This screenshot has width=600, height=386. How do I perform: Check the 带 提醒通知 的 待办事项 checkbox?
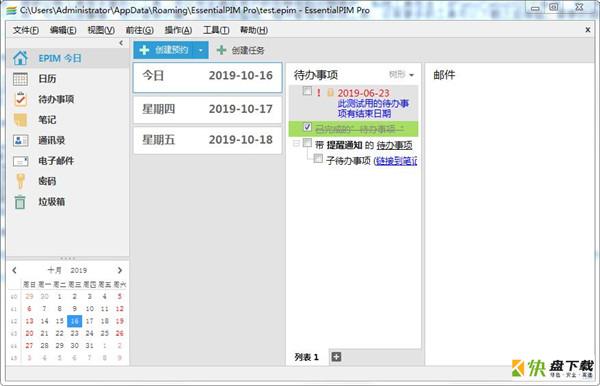307,143
